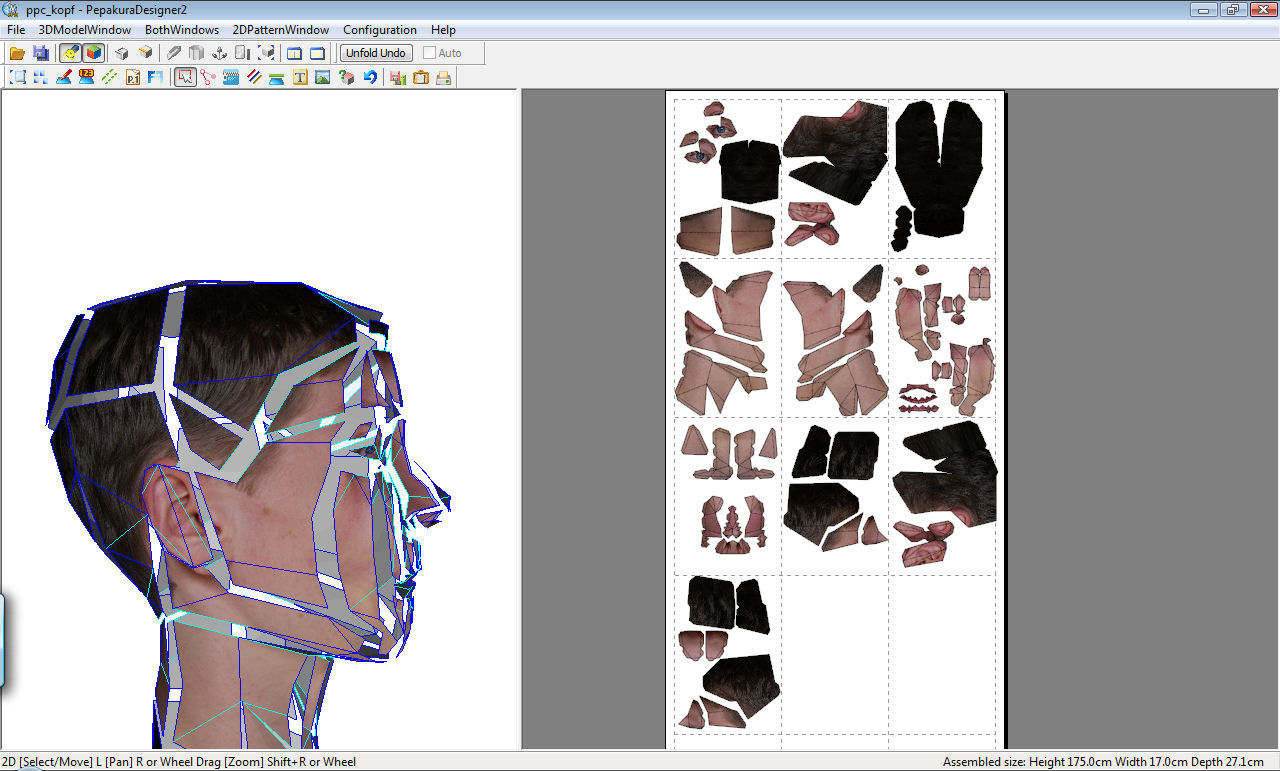The width and height of the screenshot is (1280, 771).
Task: Click the red pen over blue surface icon
Action: 64,77
